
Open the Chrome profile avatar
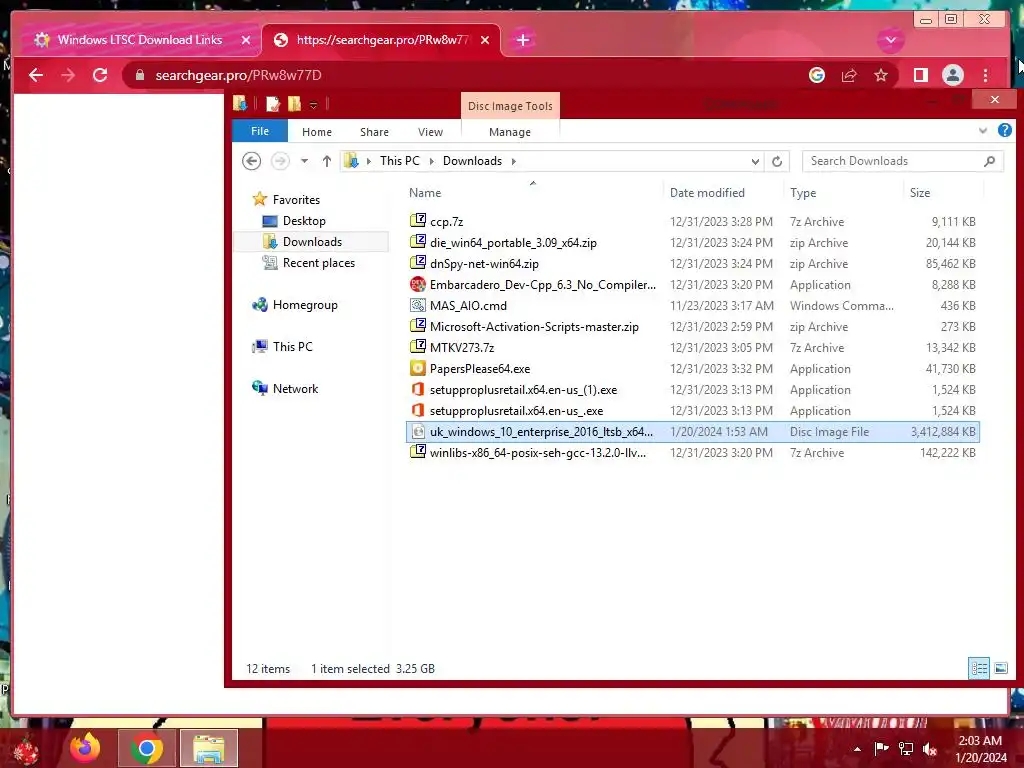(x=953, y=75)
